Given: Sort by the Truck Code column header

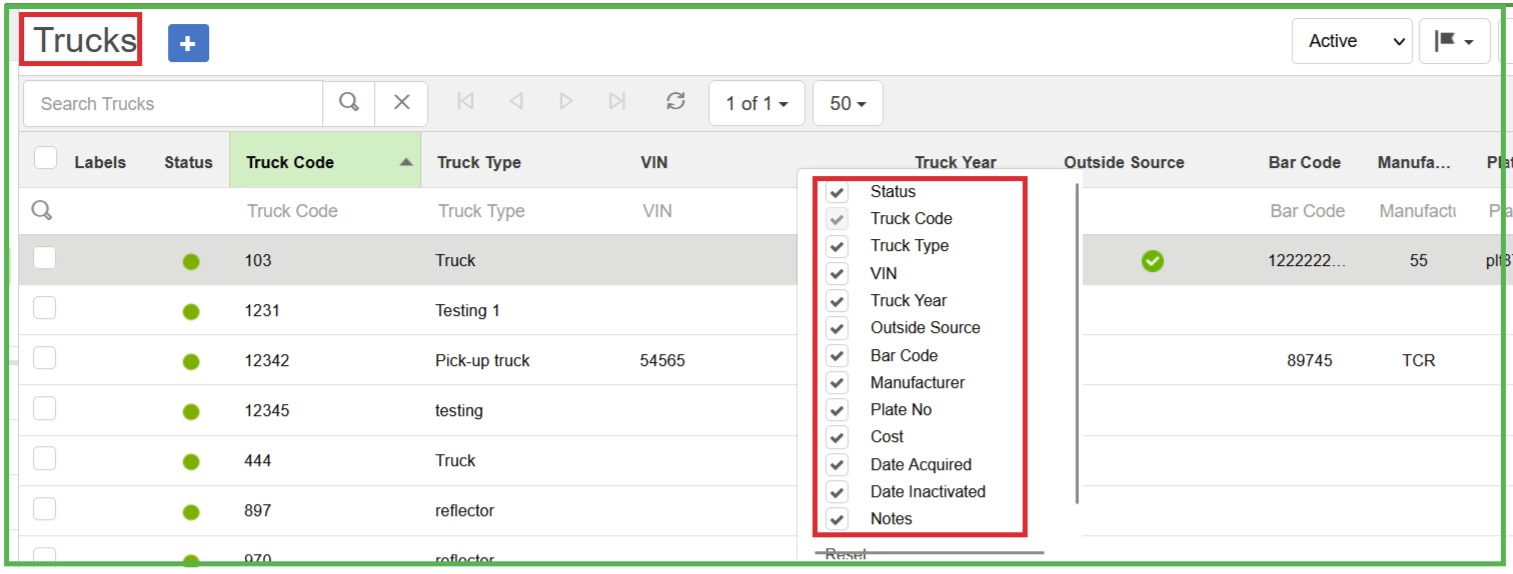Looking at the screenshot, I should (x=290, y=162).
